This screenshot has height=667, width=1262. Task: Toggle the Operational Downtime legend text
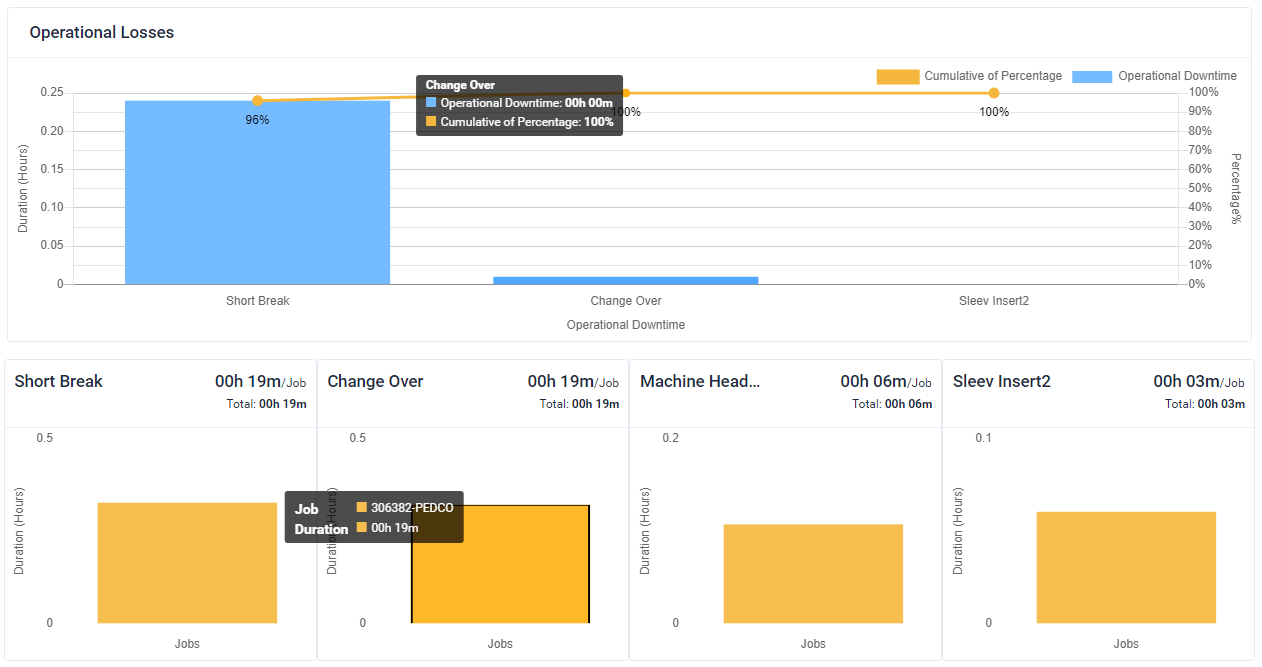(1177, 76)
